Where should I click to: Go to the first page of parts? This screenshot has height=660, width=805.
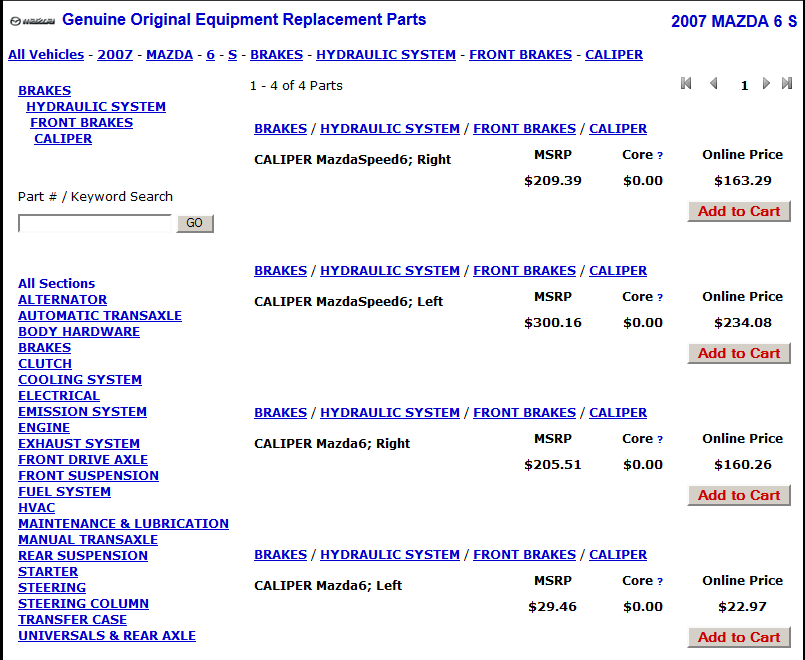point(686,83)
